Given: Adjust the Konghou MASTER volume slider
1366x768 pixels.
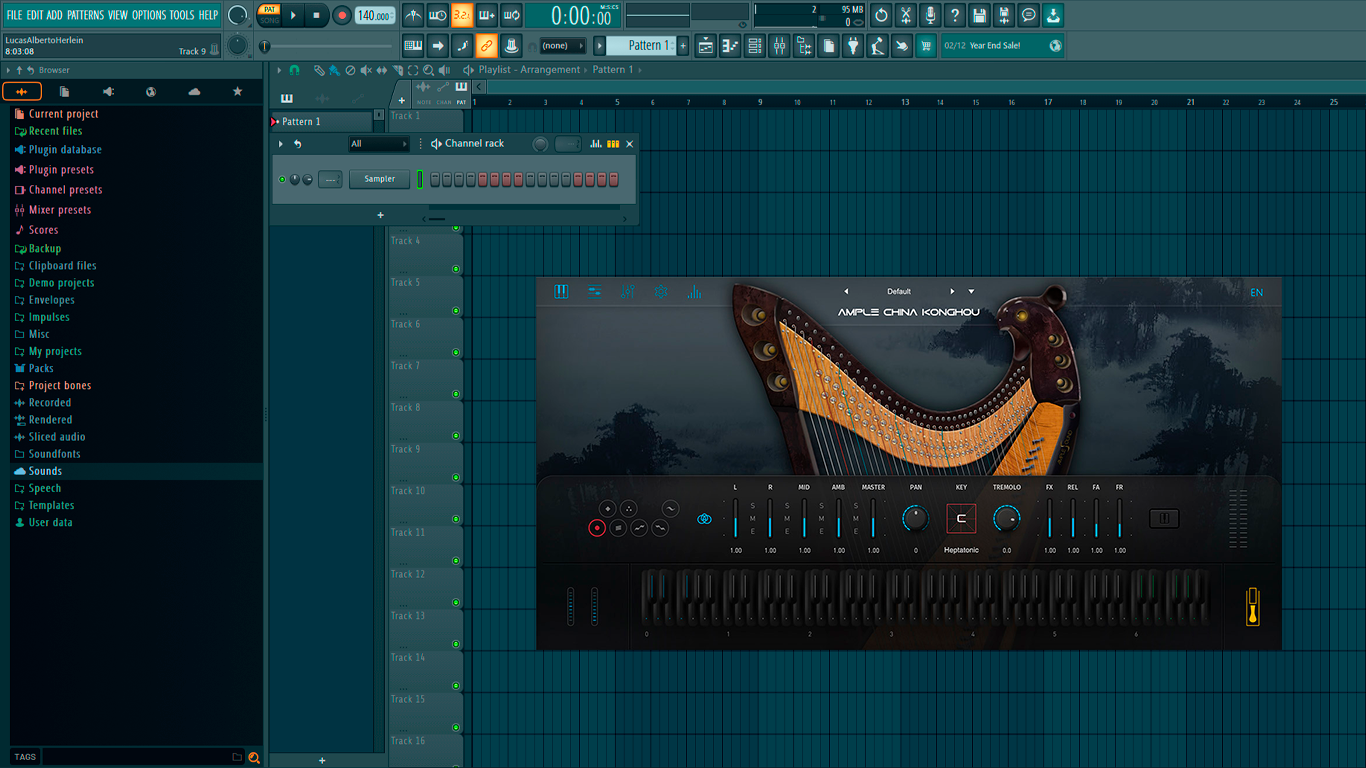Looking at the screenshot, I should (x=873, y=519).
